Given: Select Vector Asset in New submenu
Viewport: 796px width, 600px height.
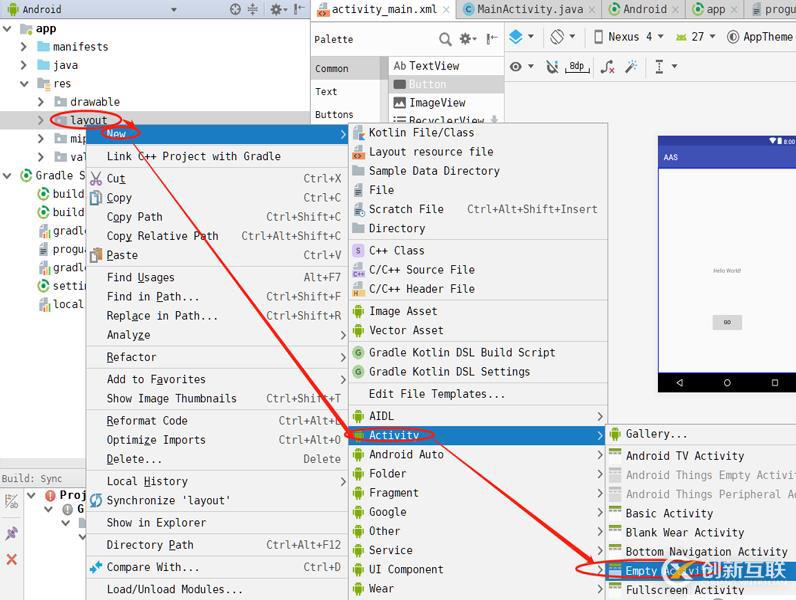Looking at the screenshot, I should click(x=478, y=330).
